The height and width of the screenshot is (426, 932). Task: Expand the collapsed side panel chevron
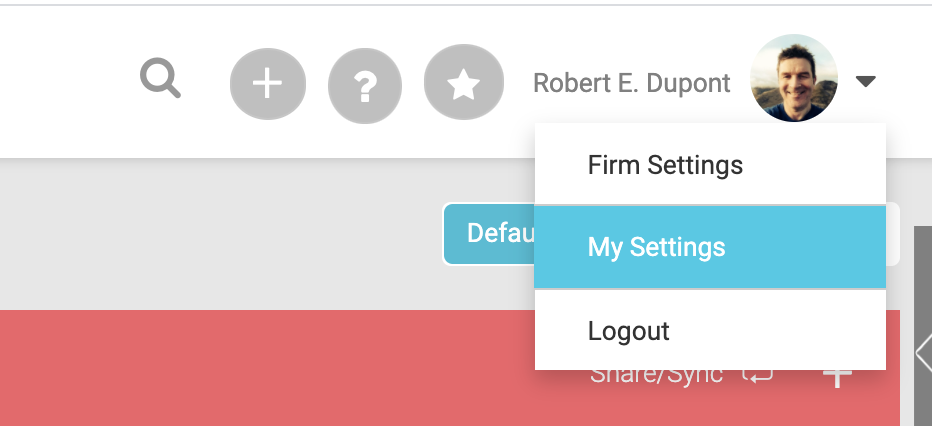pyautogui.click(x=924, y=354)
